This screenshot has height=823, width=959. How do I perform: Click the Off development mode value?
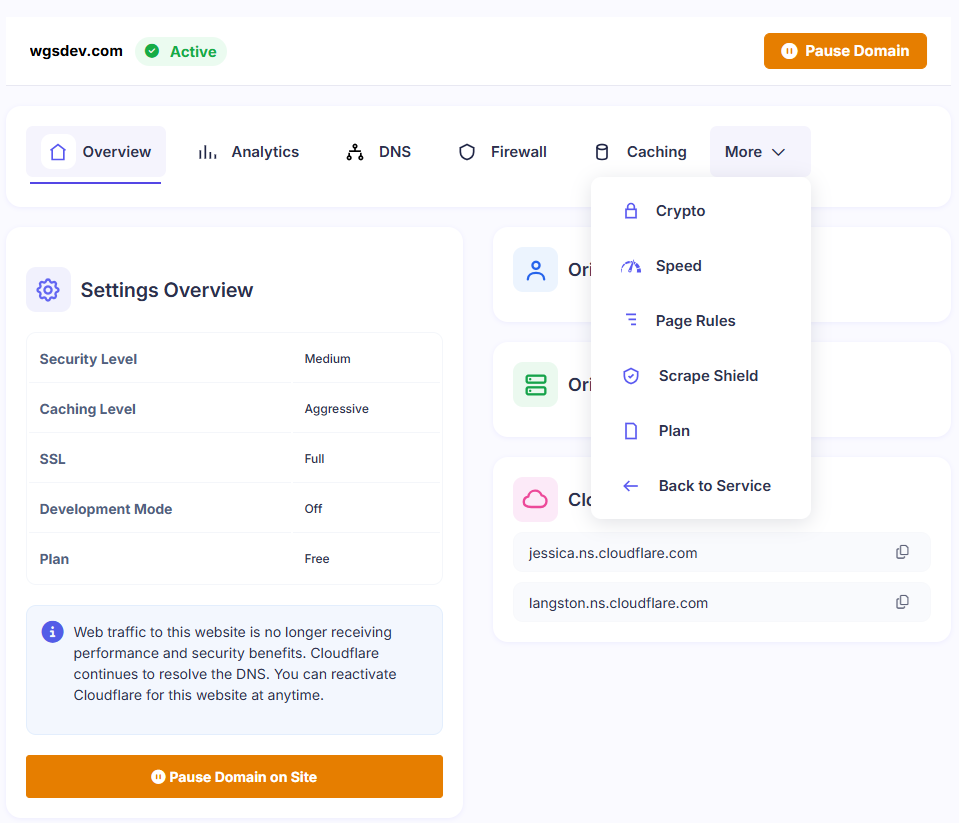313,509
